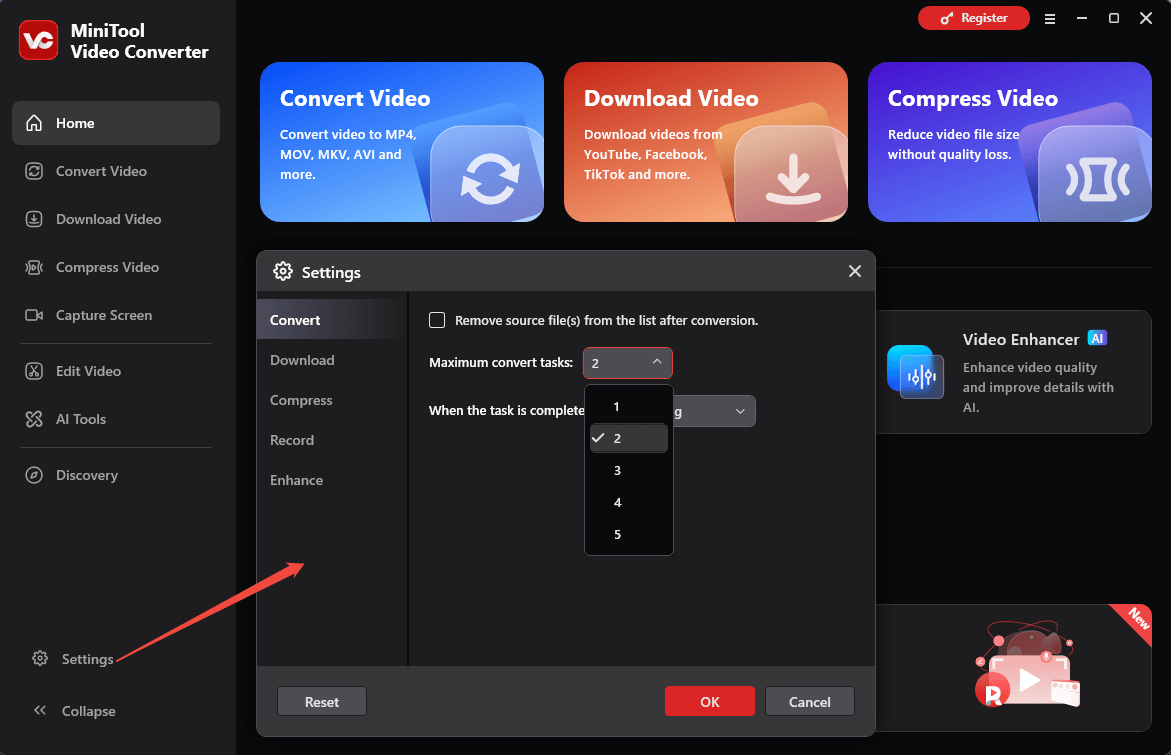Click the gear icon in Settings dialog title
The height and width of the screenshot is (755, 1171).
(283, 271)
